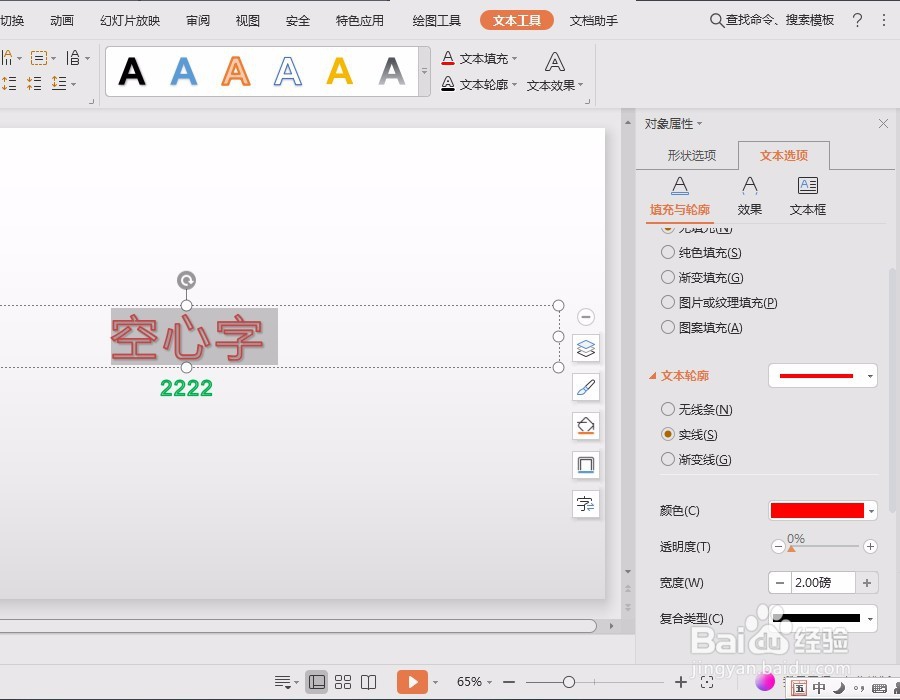900x700 pixels.
Task: Open the 文本填充 dropdown arrow
Action: pos(514,59)
